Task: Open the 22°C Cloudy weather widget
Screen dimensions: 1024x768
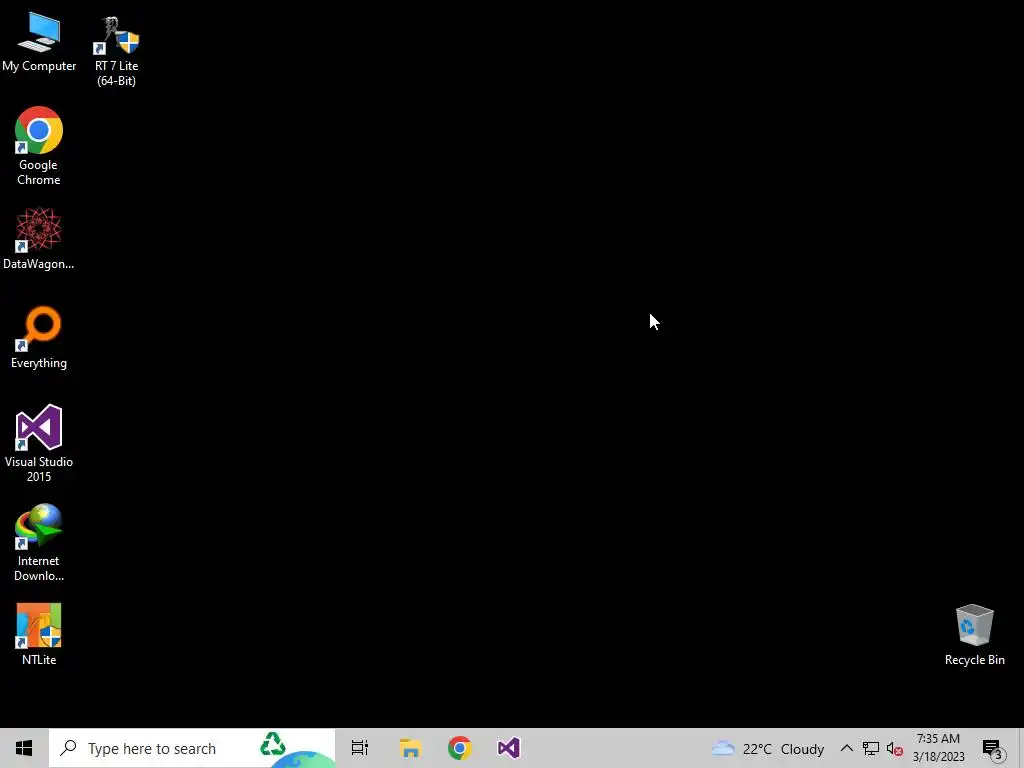Action: 767,748
